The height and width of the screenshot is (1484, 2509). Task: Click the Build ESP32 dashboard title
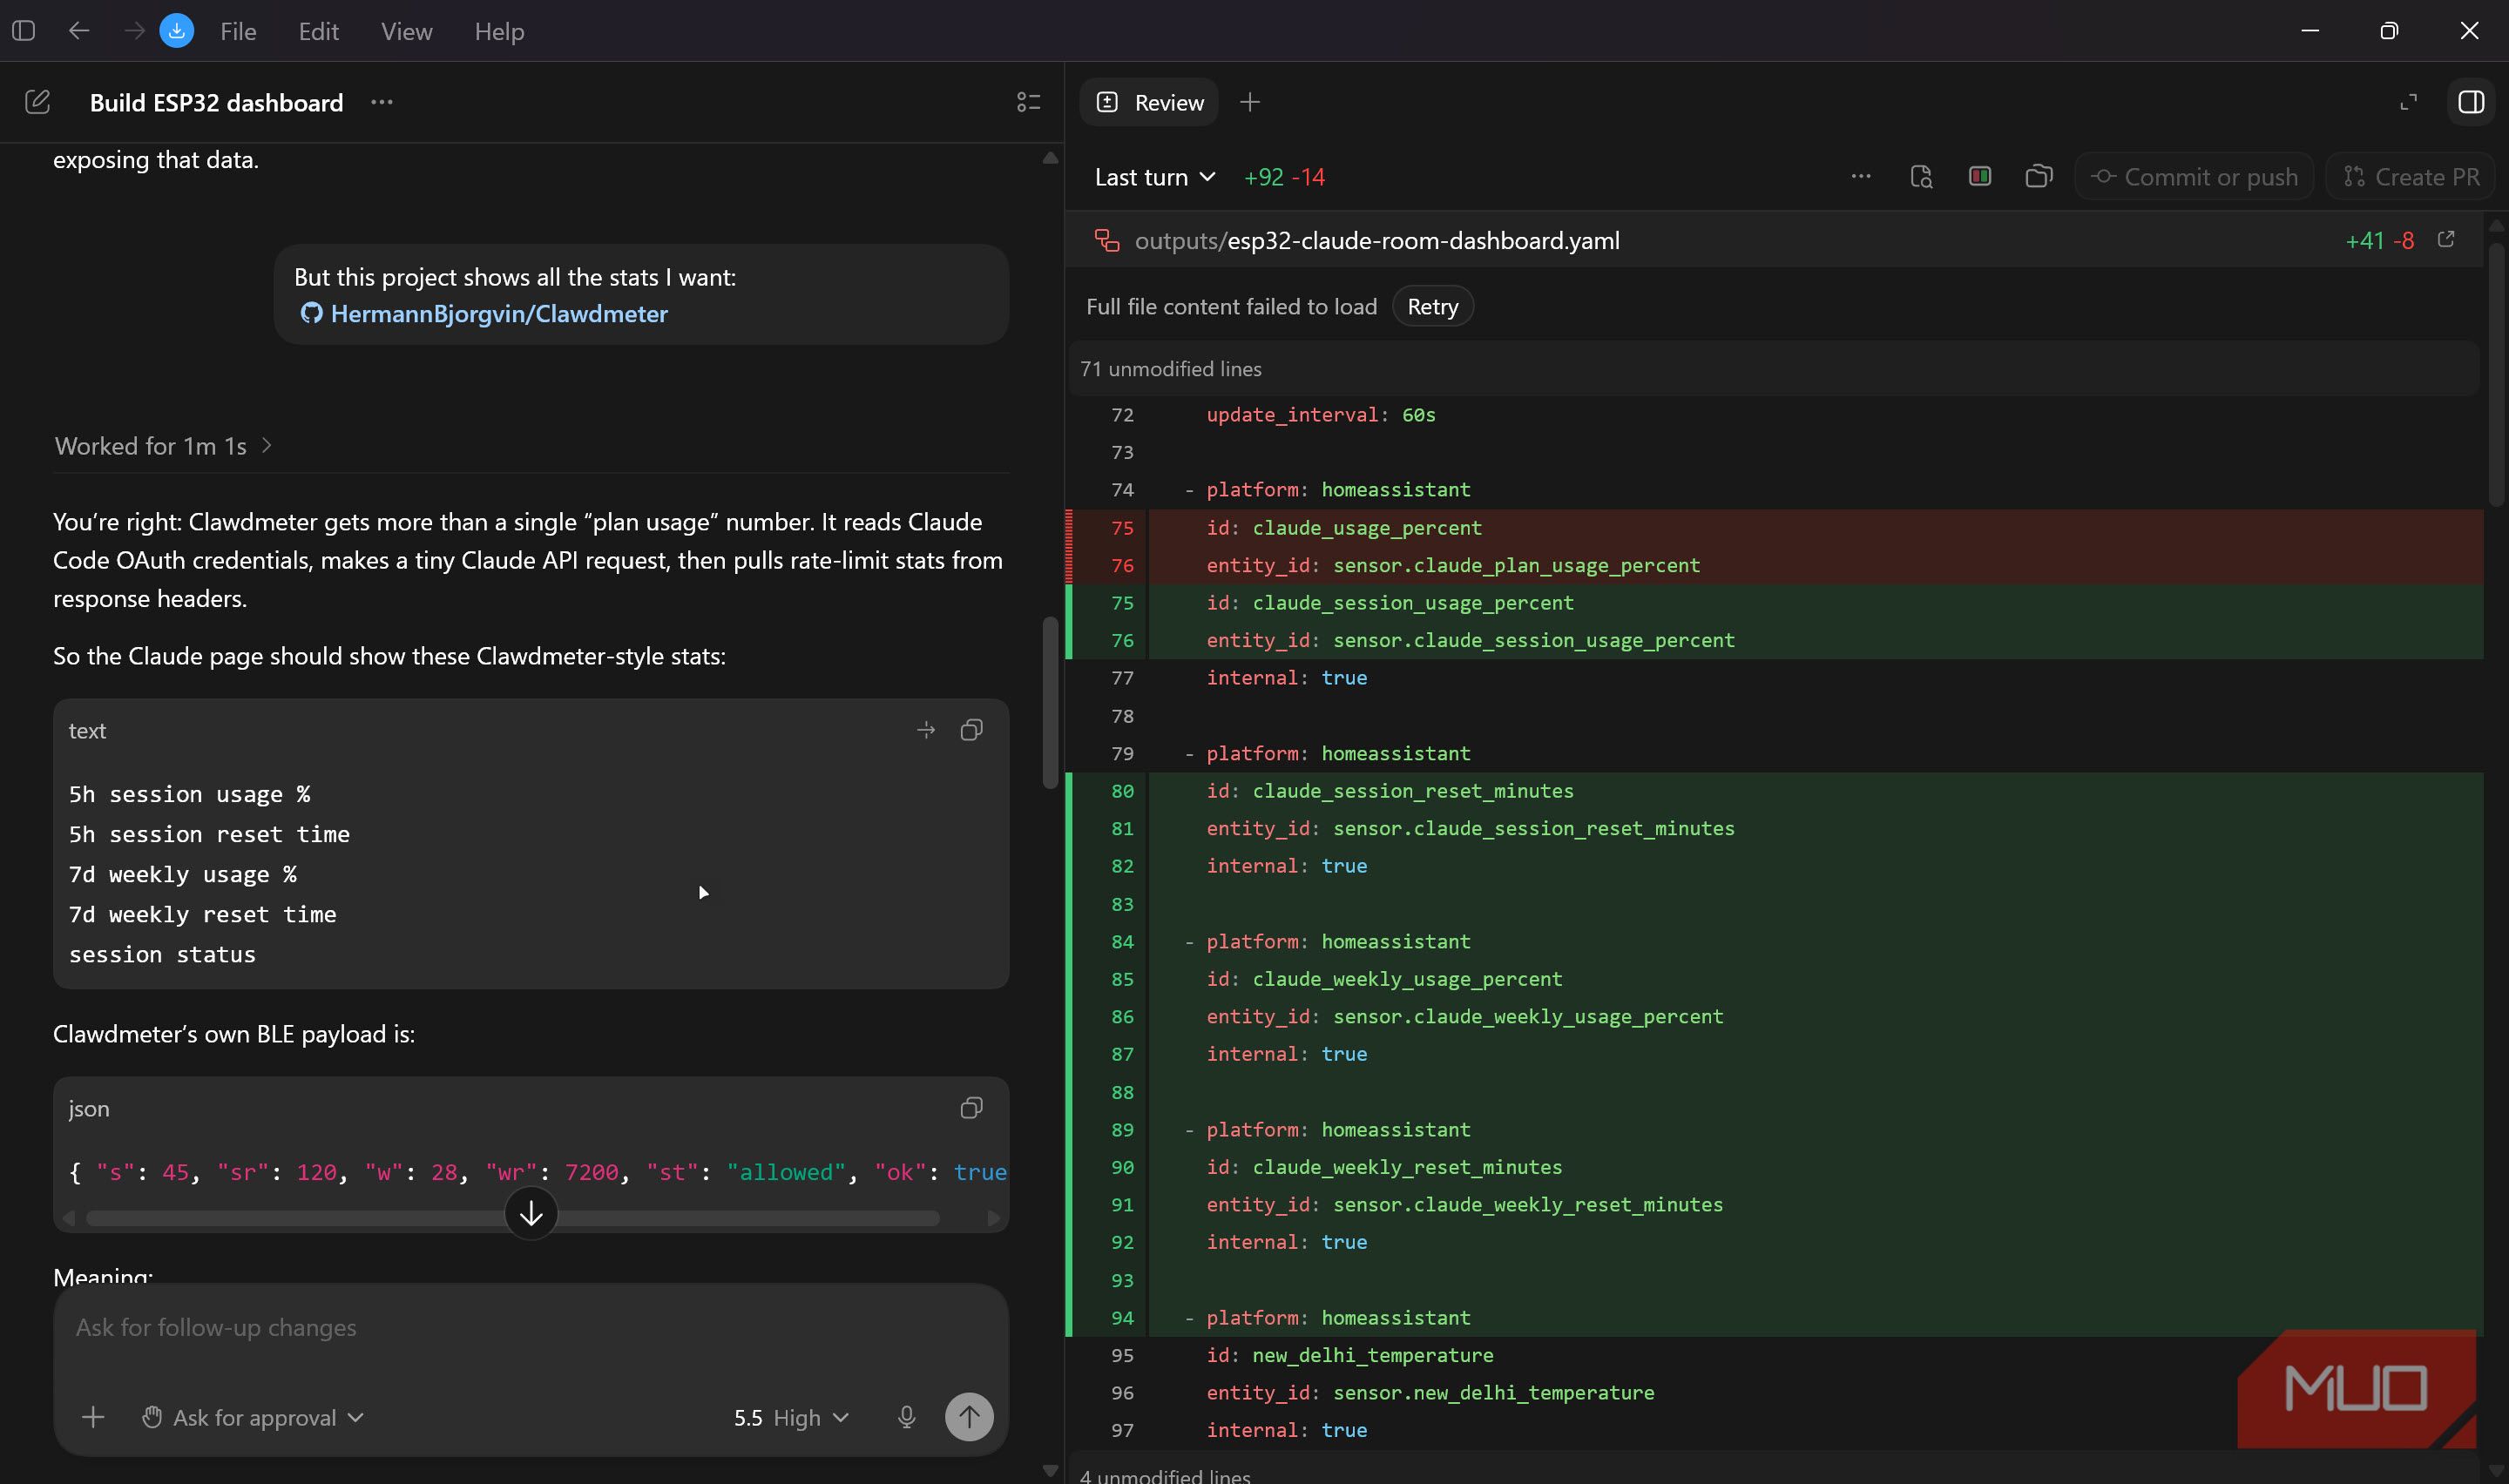216,102
